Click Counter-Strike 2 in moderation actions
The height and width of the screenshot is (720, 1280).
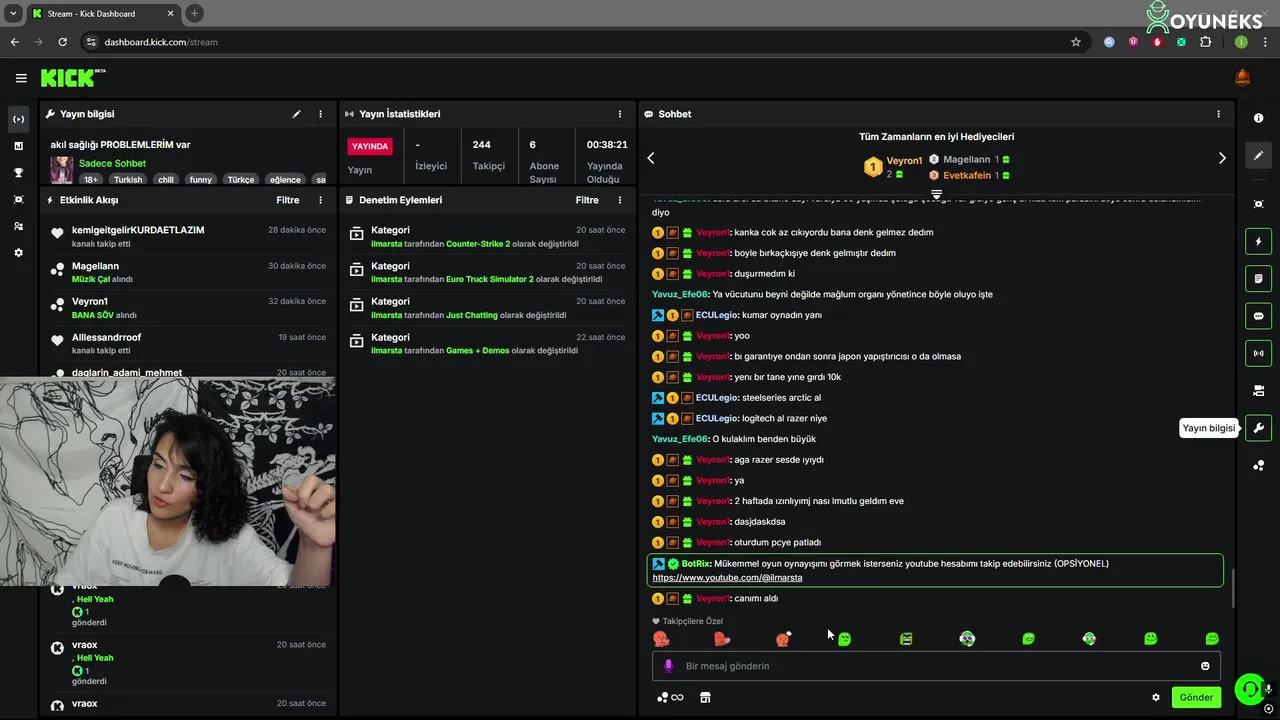click(478, 244)
